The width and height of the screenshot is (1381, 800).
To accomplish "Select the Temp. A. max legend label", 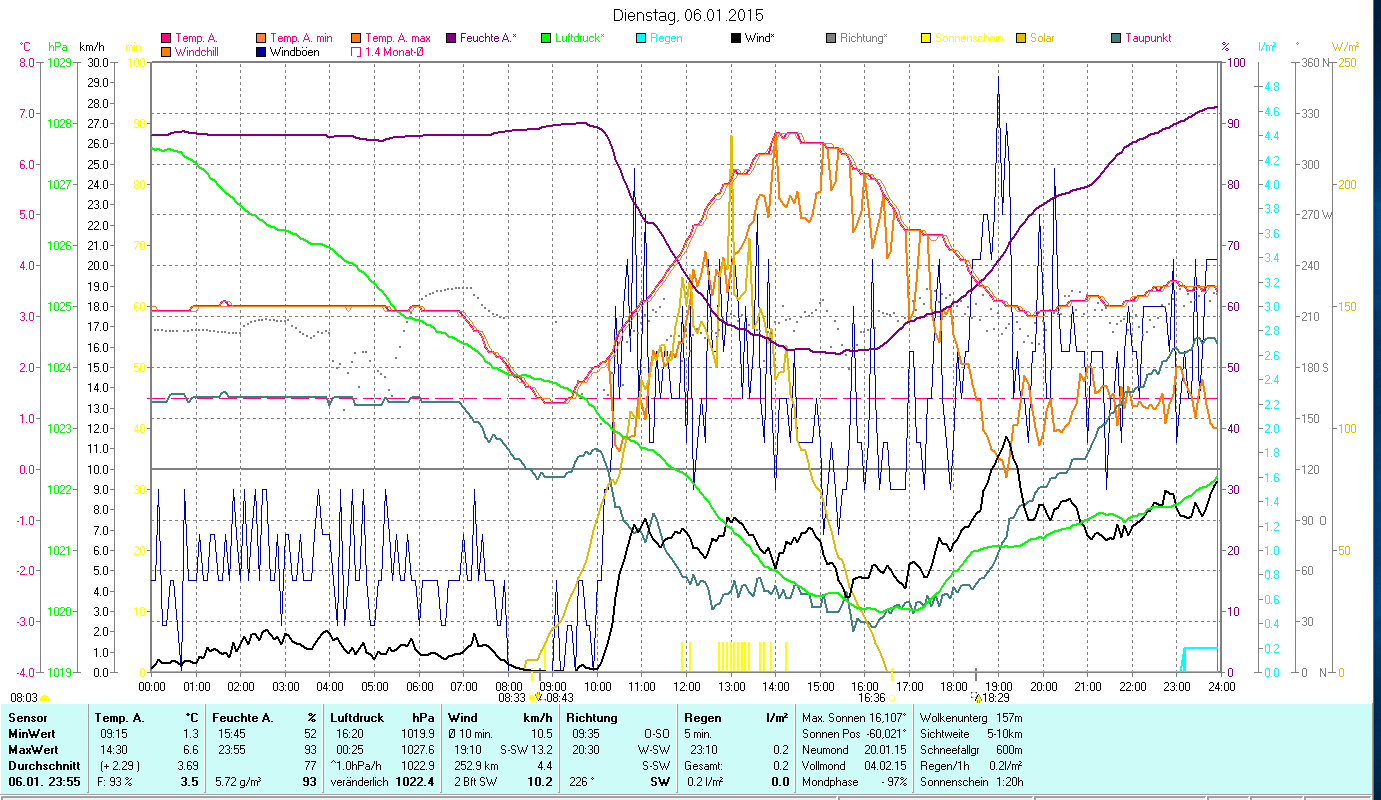I will click(398, 38).
